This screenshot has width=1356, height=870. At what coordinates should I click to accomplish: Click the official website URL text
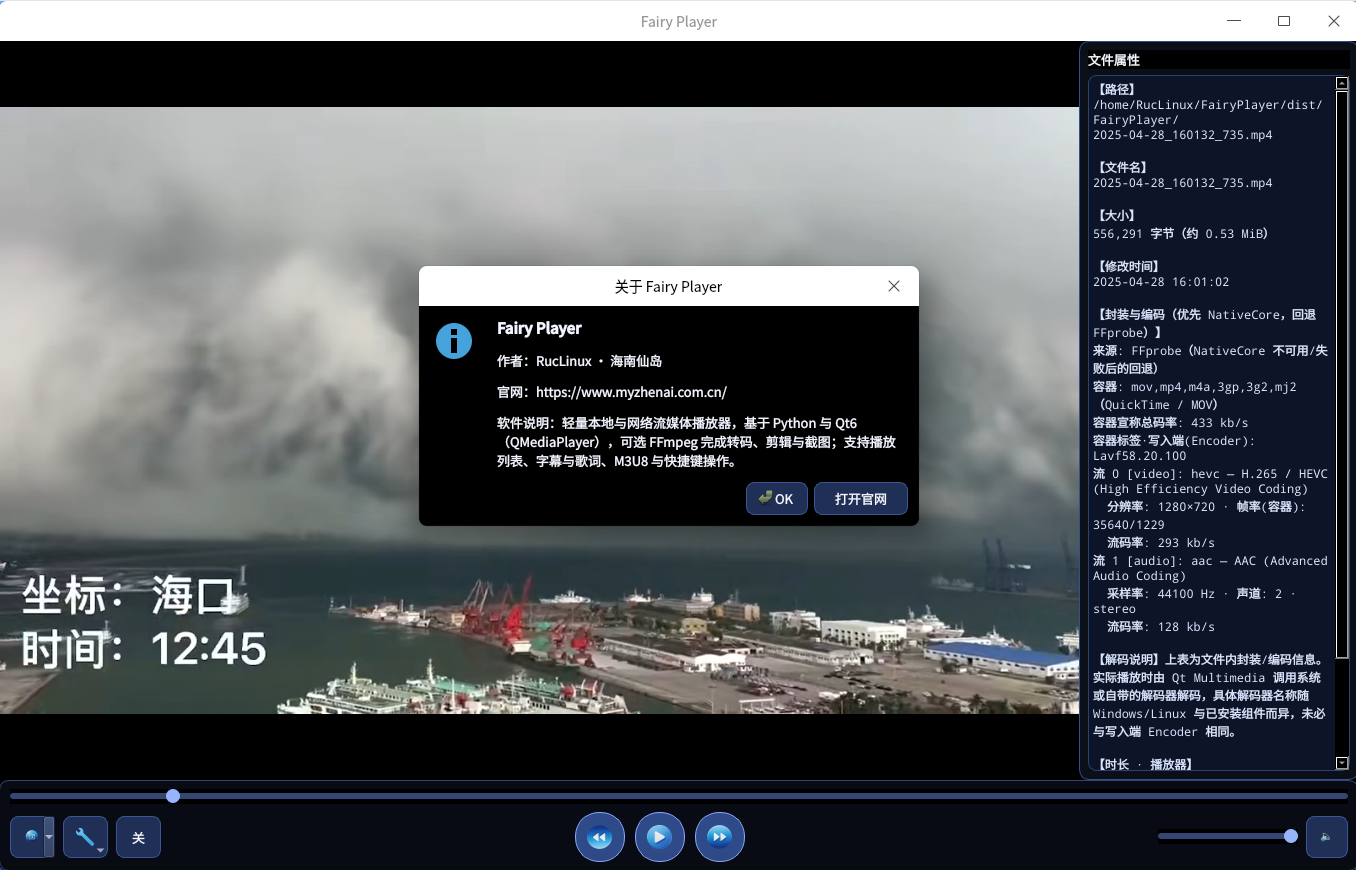(x=631, y=392)
